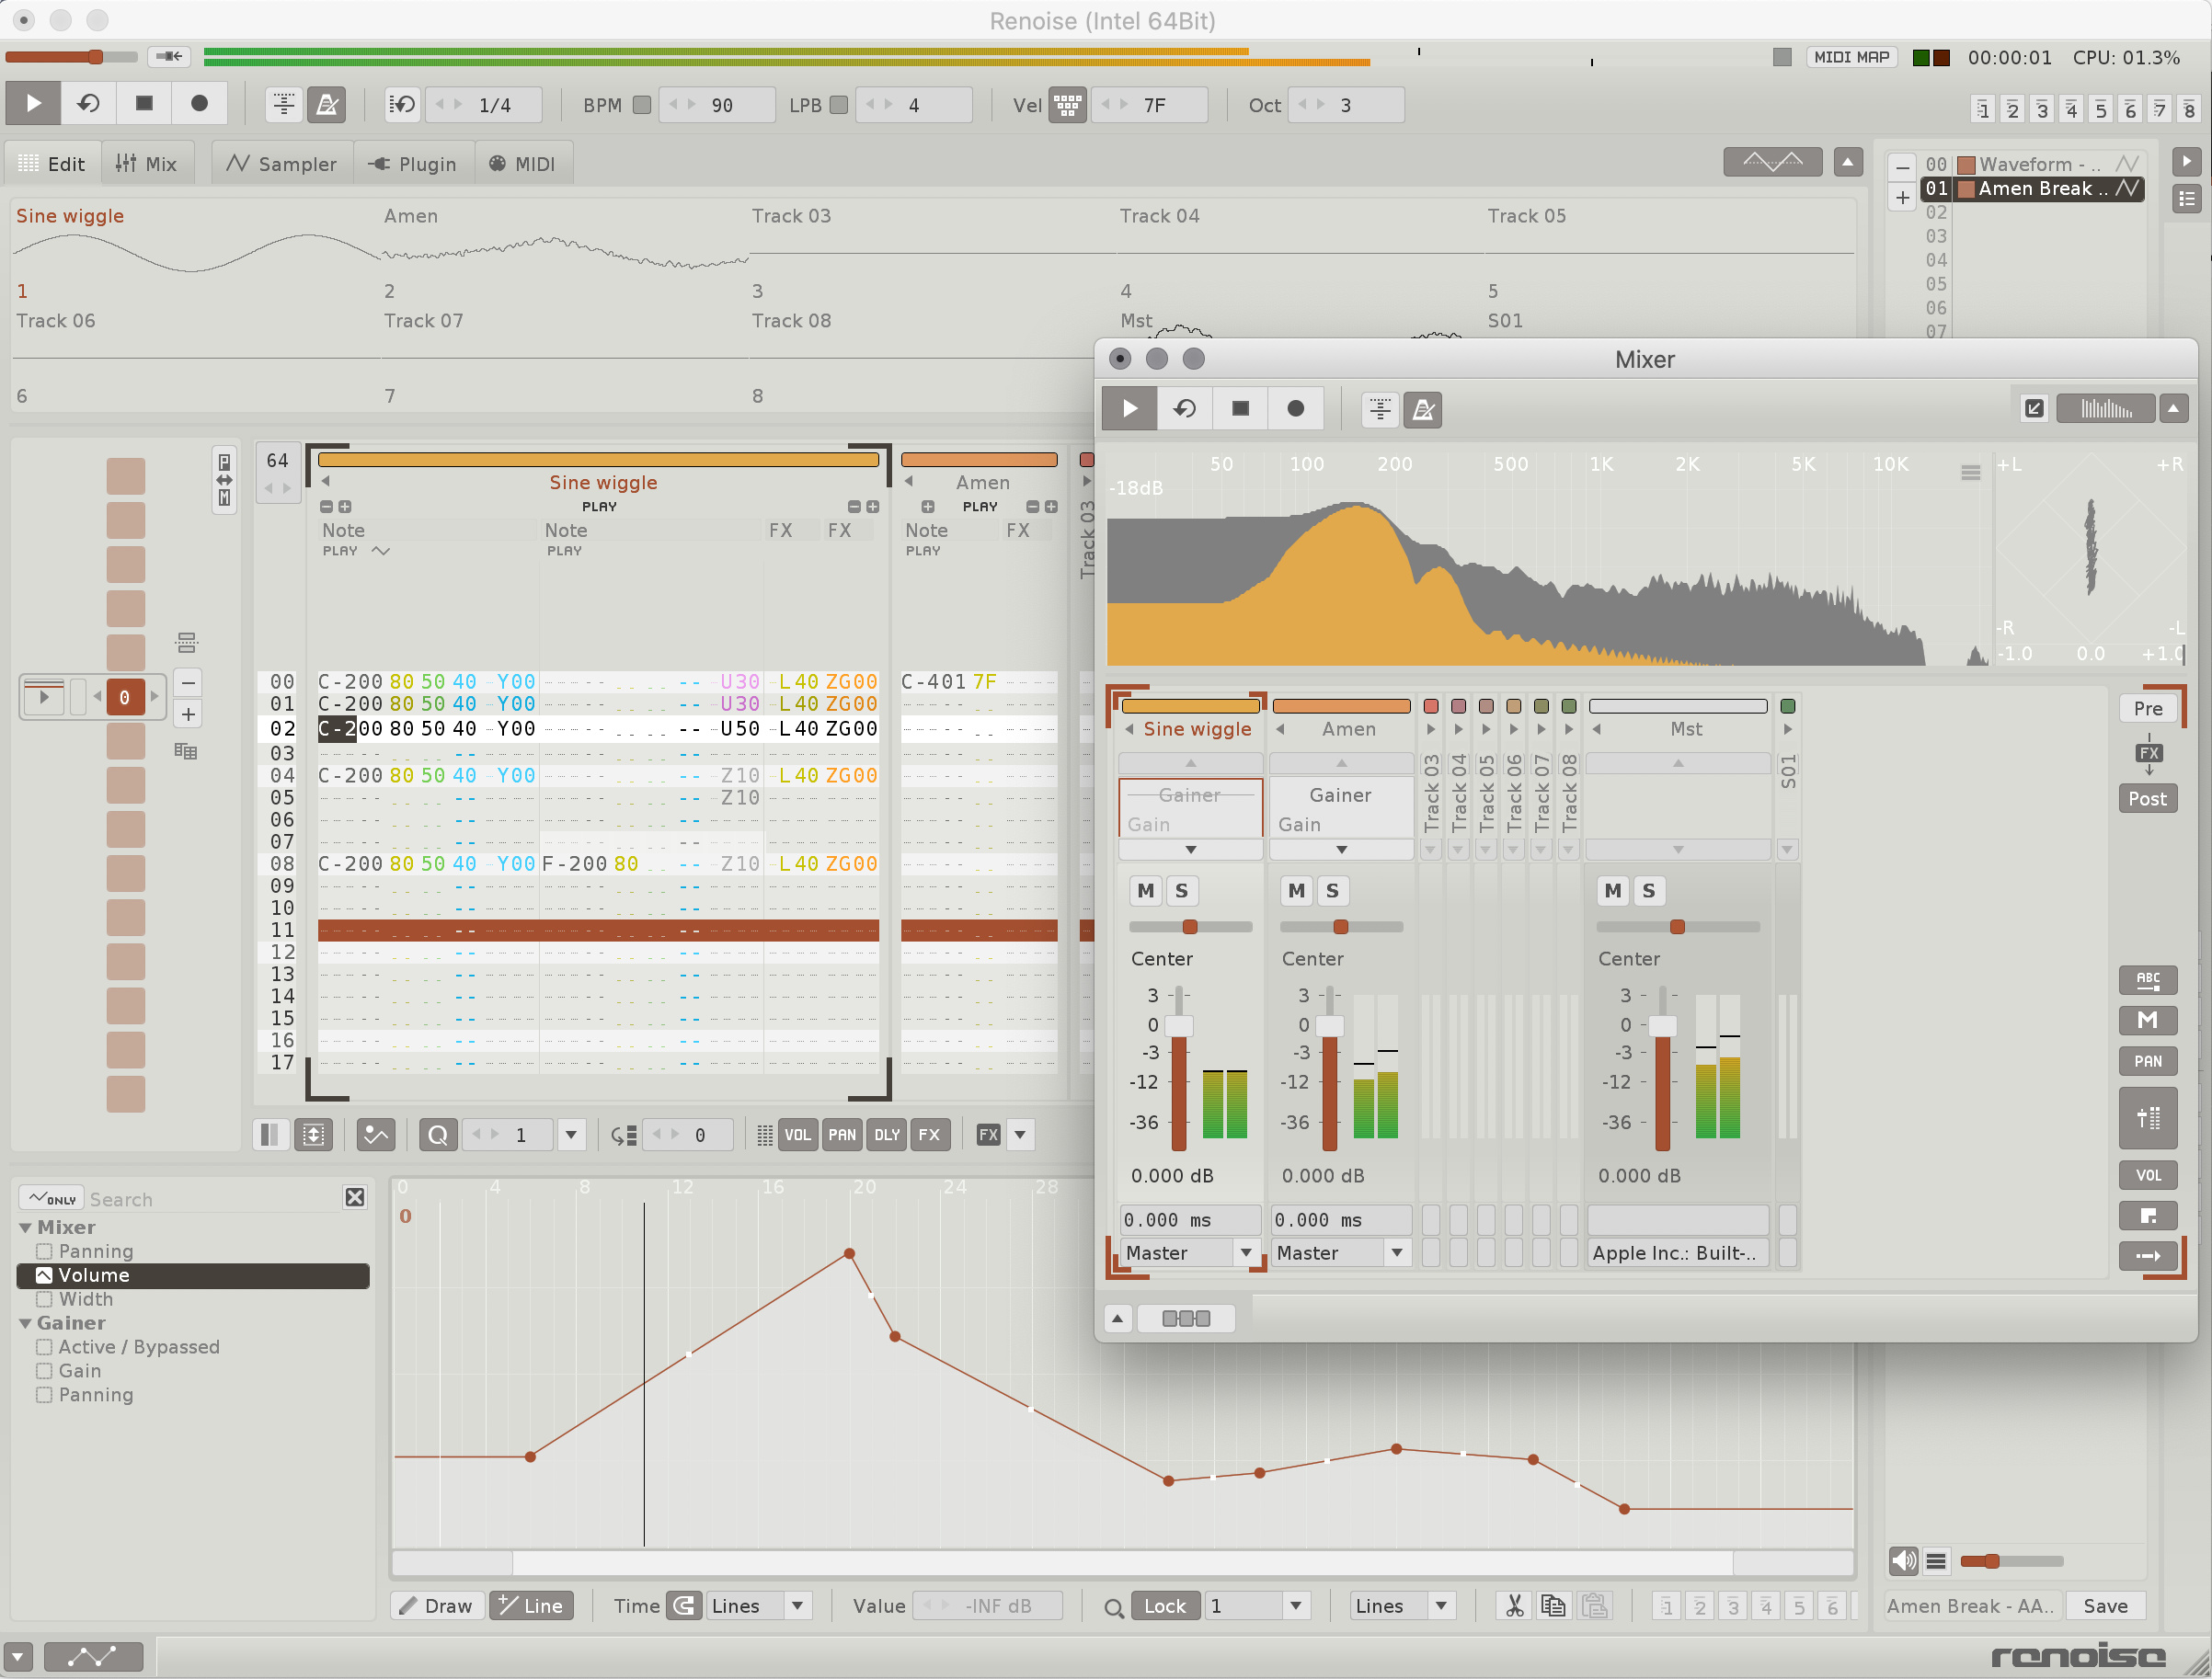Screen dimensions: 2212x1679
Task: Toggle main pattern follow icon
Action: (284, 104)
